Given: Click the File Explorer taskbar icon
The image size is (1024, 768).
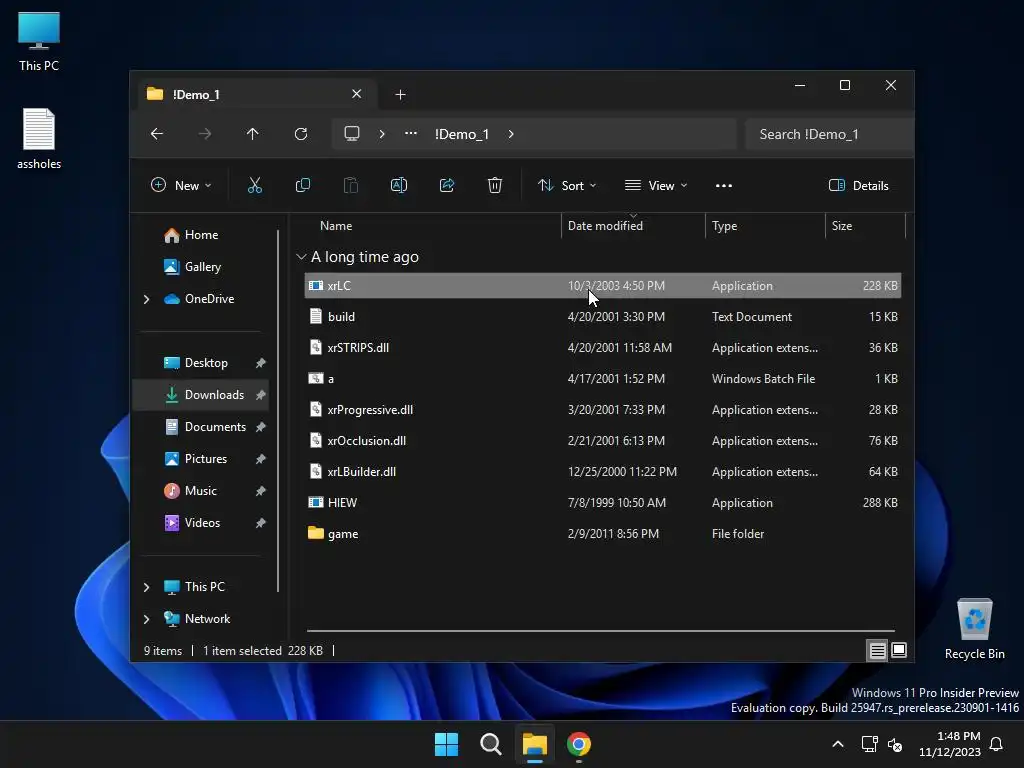Looking at the screenshot, I should coord(534,744).
